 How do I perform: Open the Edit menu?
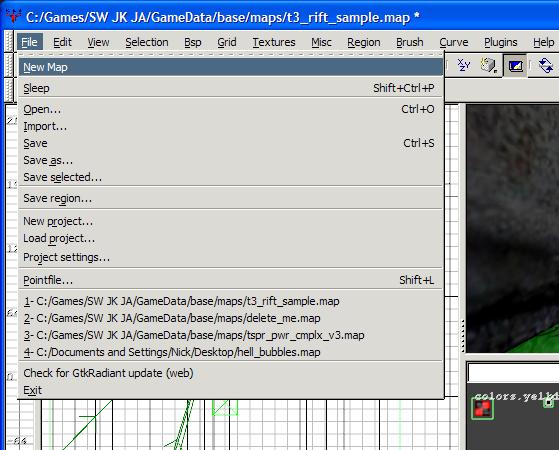click(62, 42)
